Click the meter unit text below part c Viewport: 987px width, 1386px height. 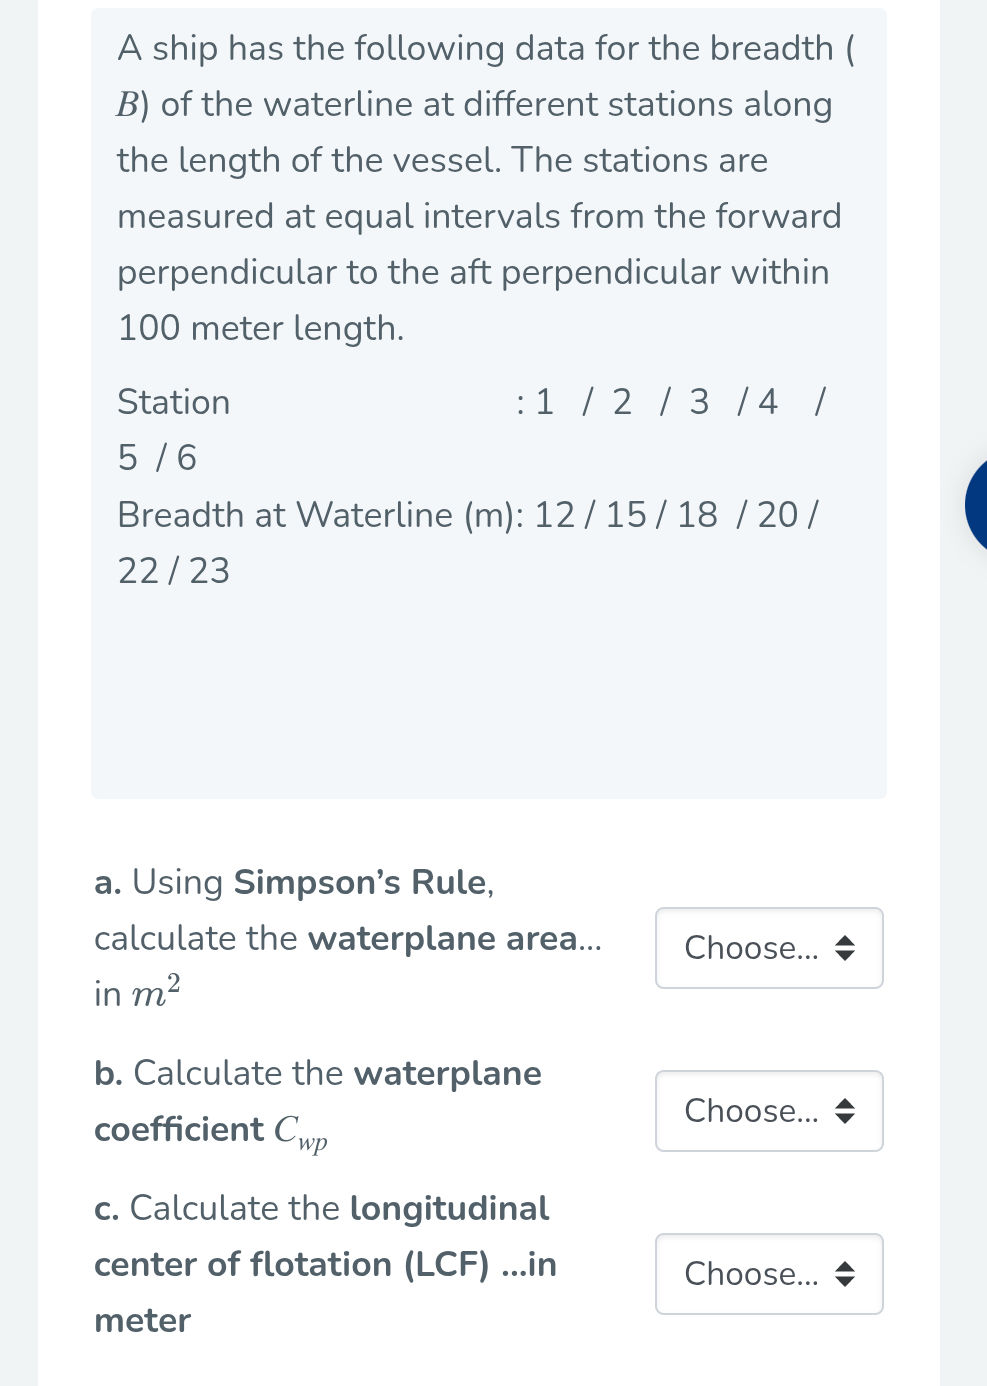[141, 1320]
